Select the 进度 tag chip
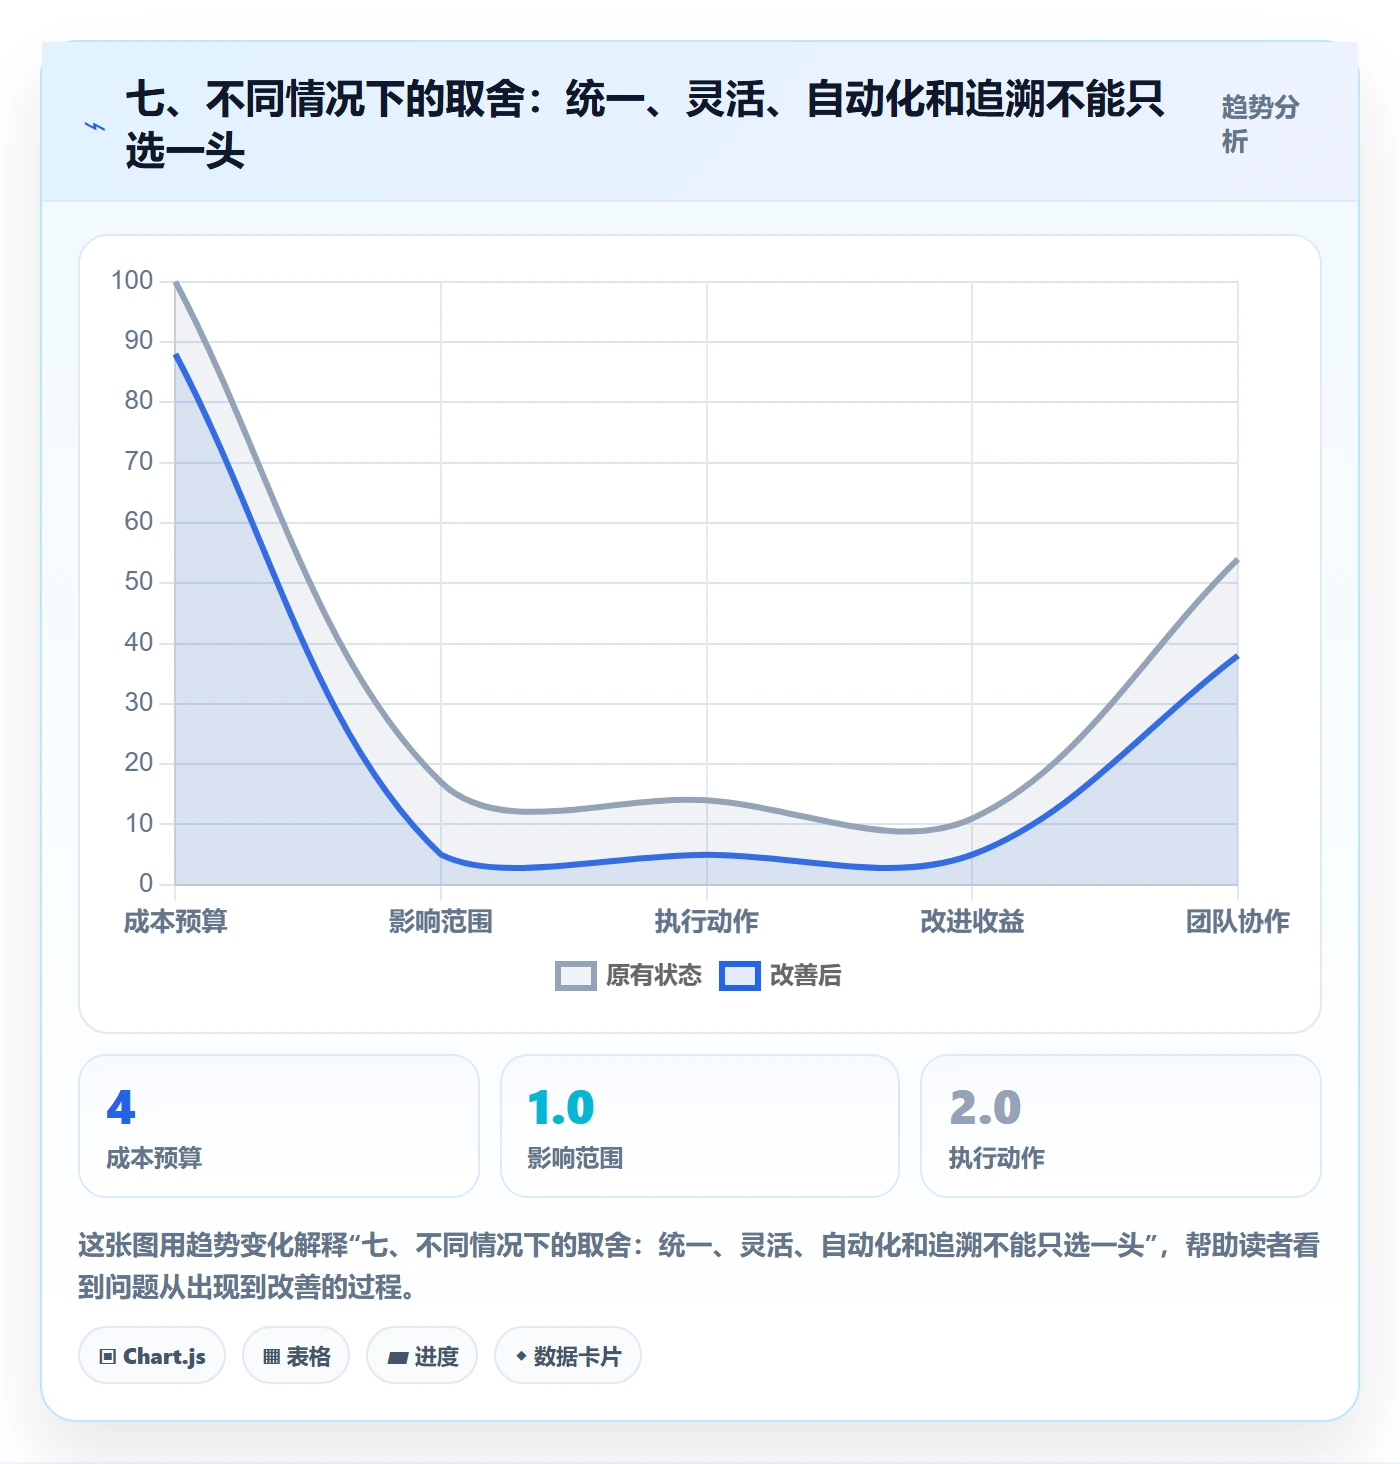 click(422, 1356)
